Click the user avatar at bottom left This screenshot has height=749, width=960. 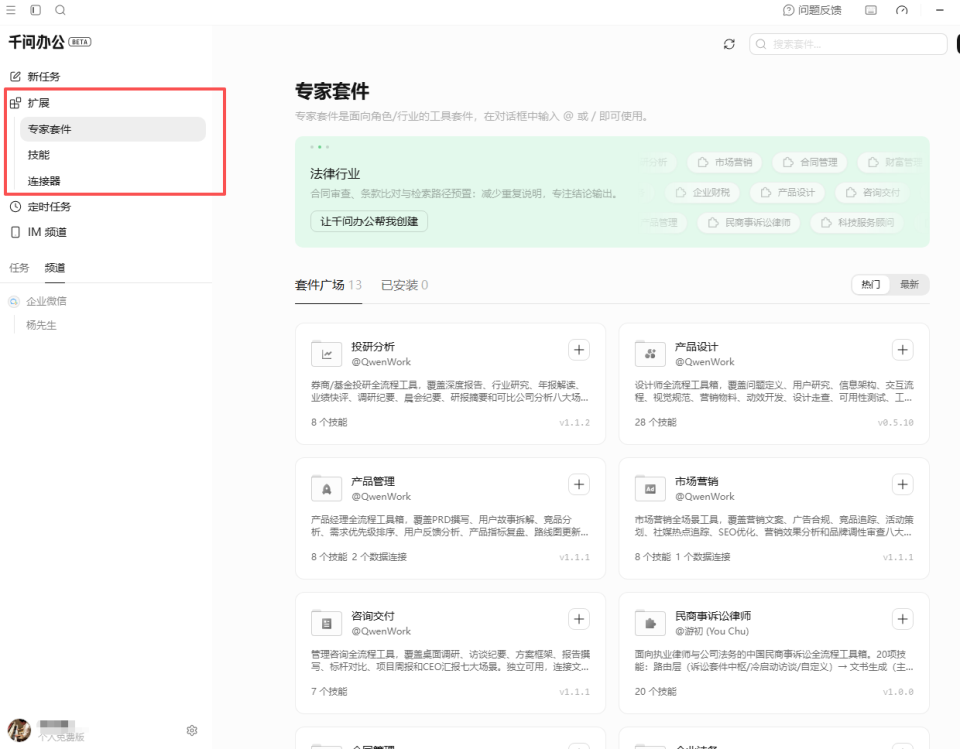19,730
